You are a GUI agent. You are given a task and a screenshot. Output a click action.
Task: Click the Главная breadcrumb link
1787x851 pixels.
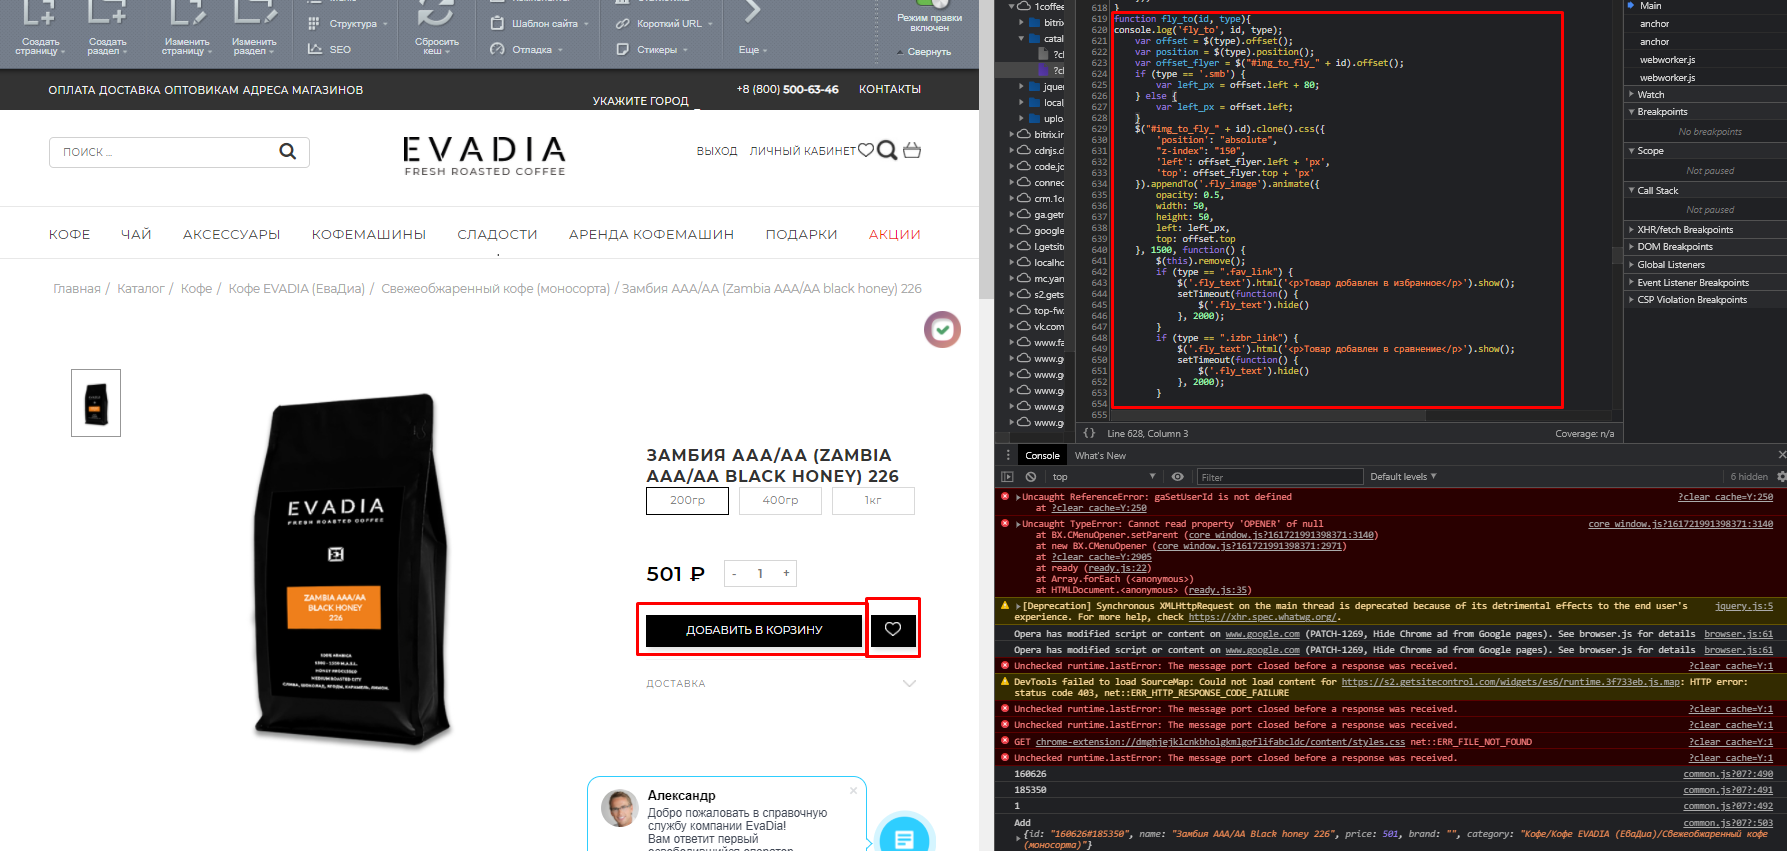[x=77, y=288]
